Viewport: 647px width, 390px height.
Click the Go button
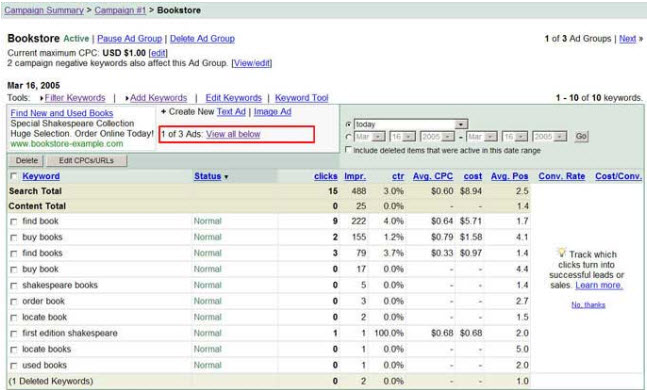(x=581, y=136)
